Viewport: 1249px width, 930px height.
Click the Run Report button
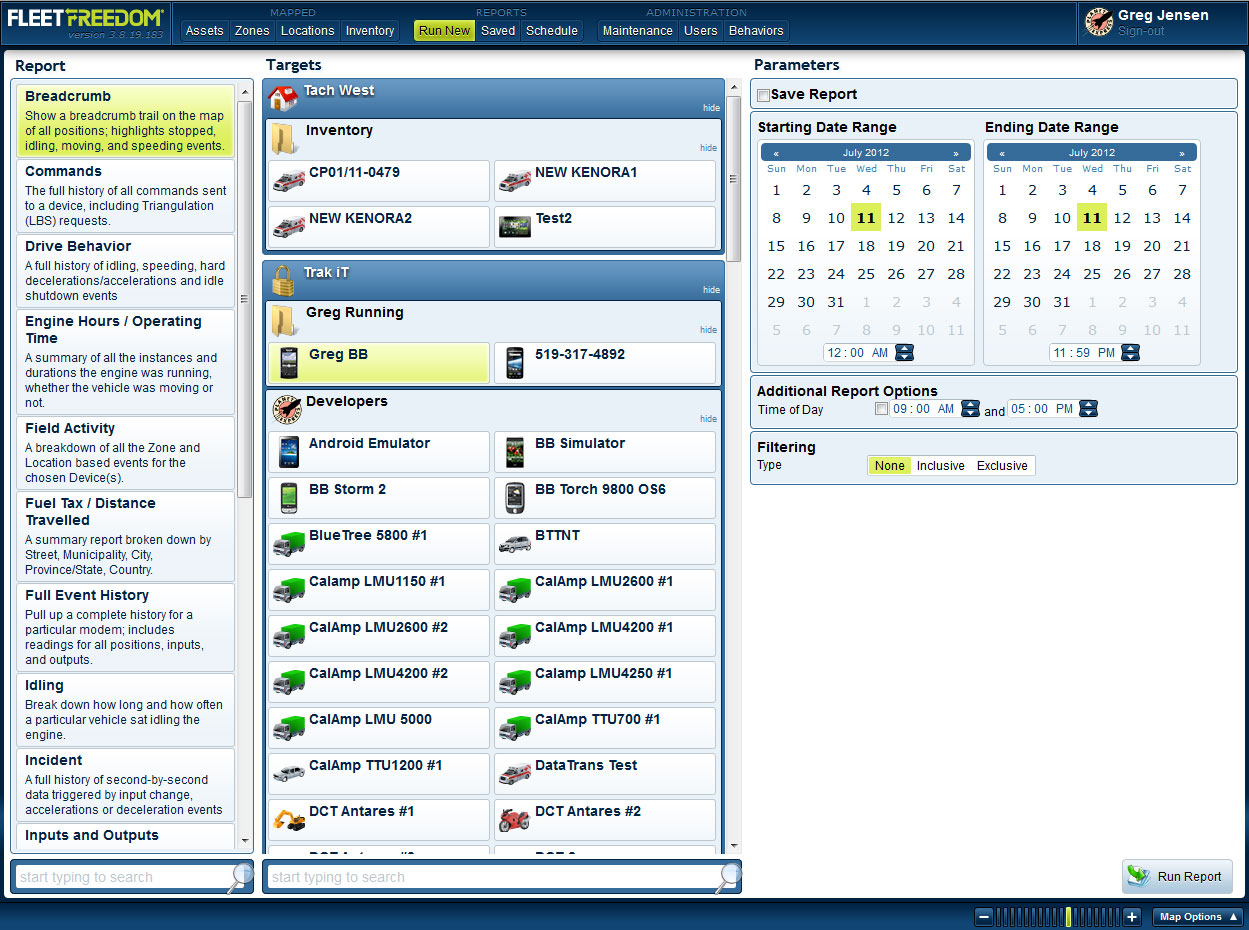1177,877
